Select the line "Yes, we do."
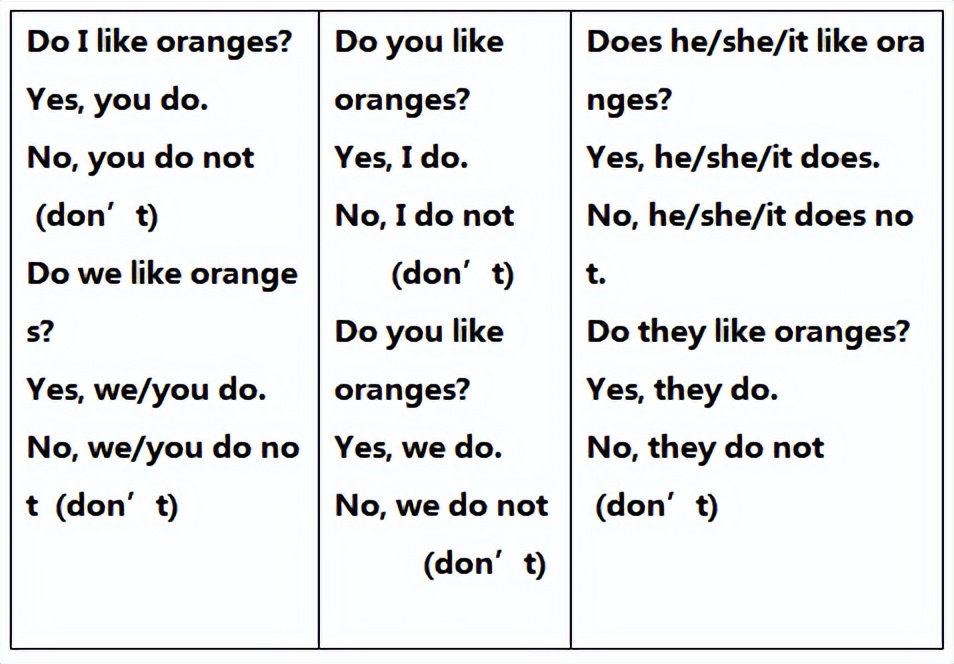 coord(418,448)
